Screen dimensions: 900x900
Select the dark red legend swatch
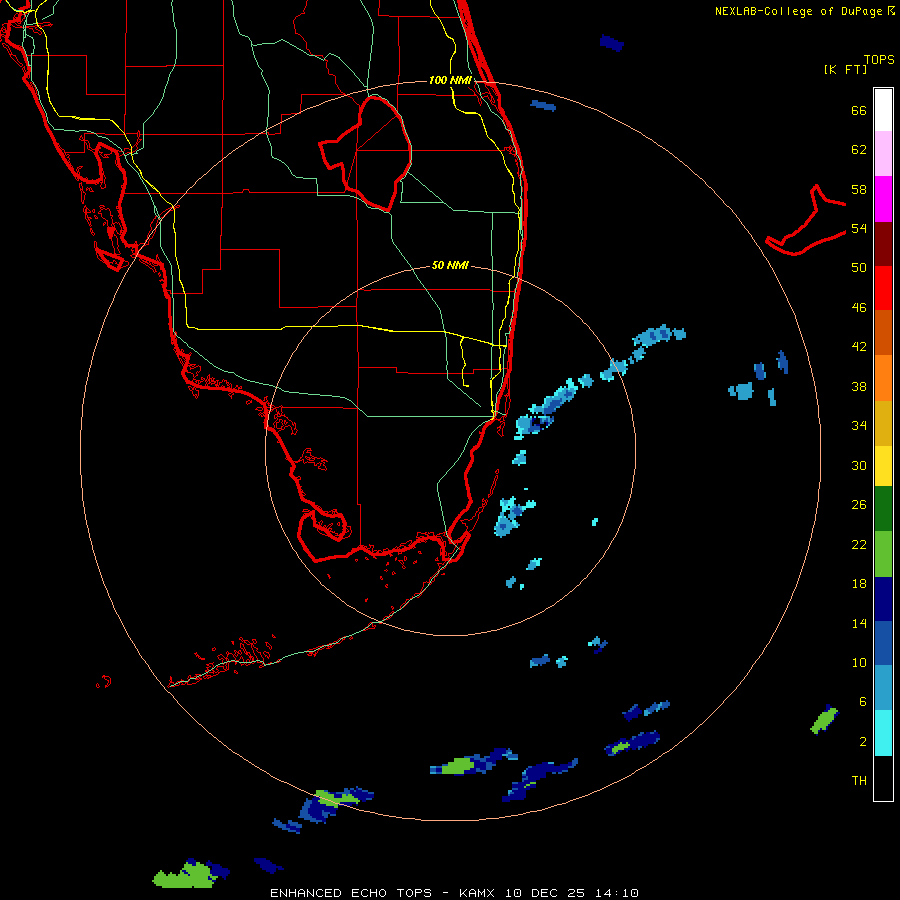883,244
